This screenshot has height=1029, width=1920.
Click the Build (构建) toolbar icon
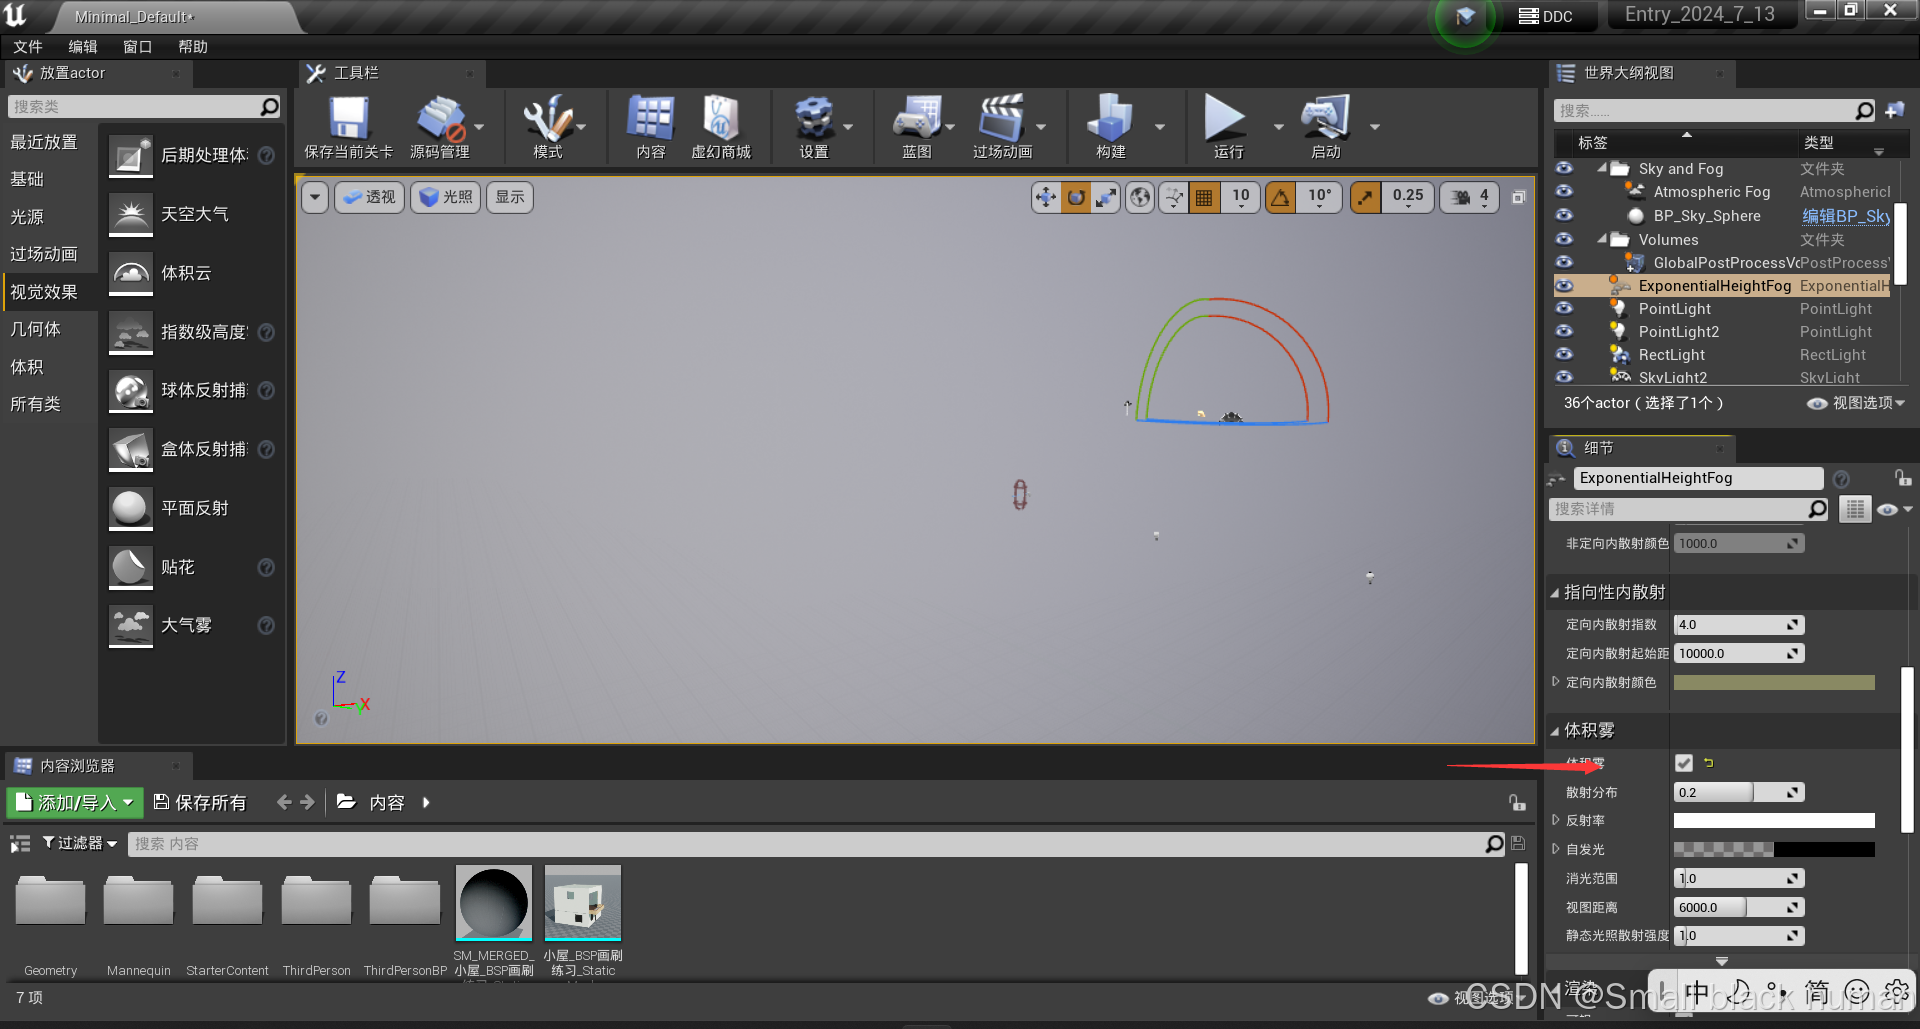click(x=1110, y=120)
